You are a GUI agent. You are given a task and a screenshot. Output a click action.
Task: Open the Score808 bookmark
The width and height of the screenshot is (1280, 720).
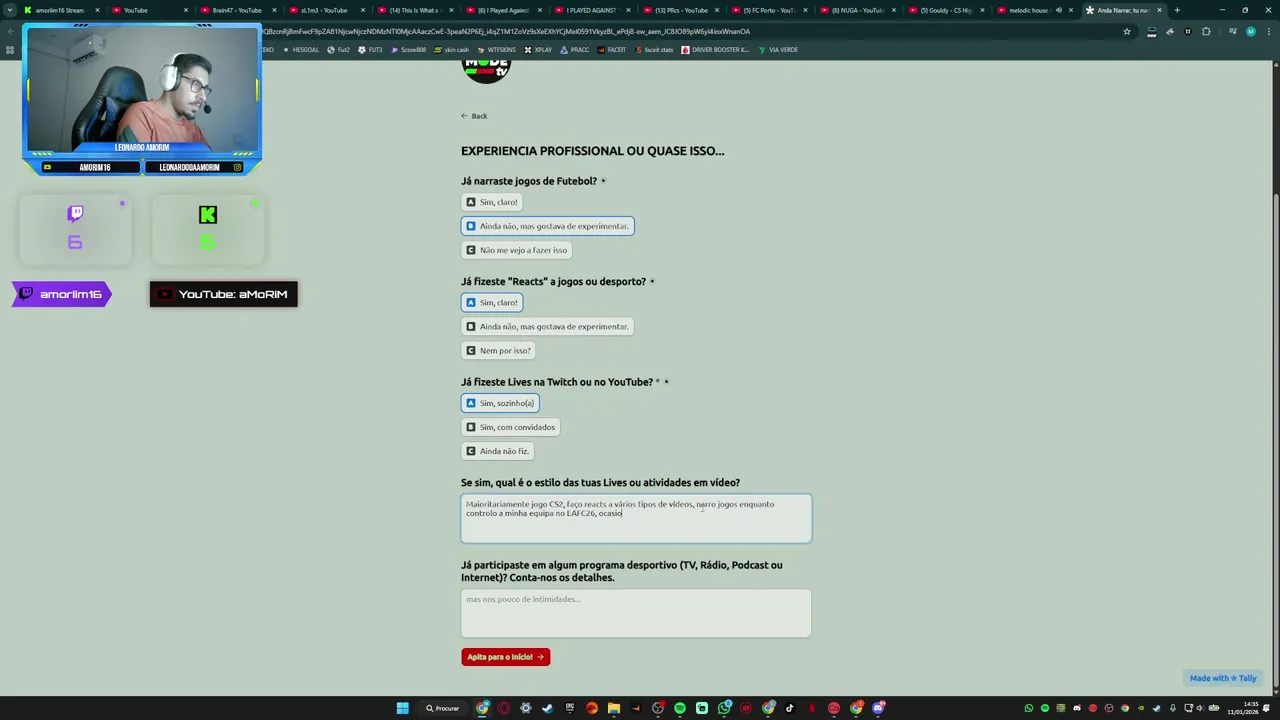407,50
